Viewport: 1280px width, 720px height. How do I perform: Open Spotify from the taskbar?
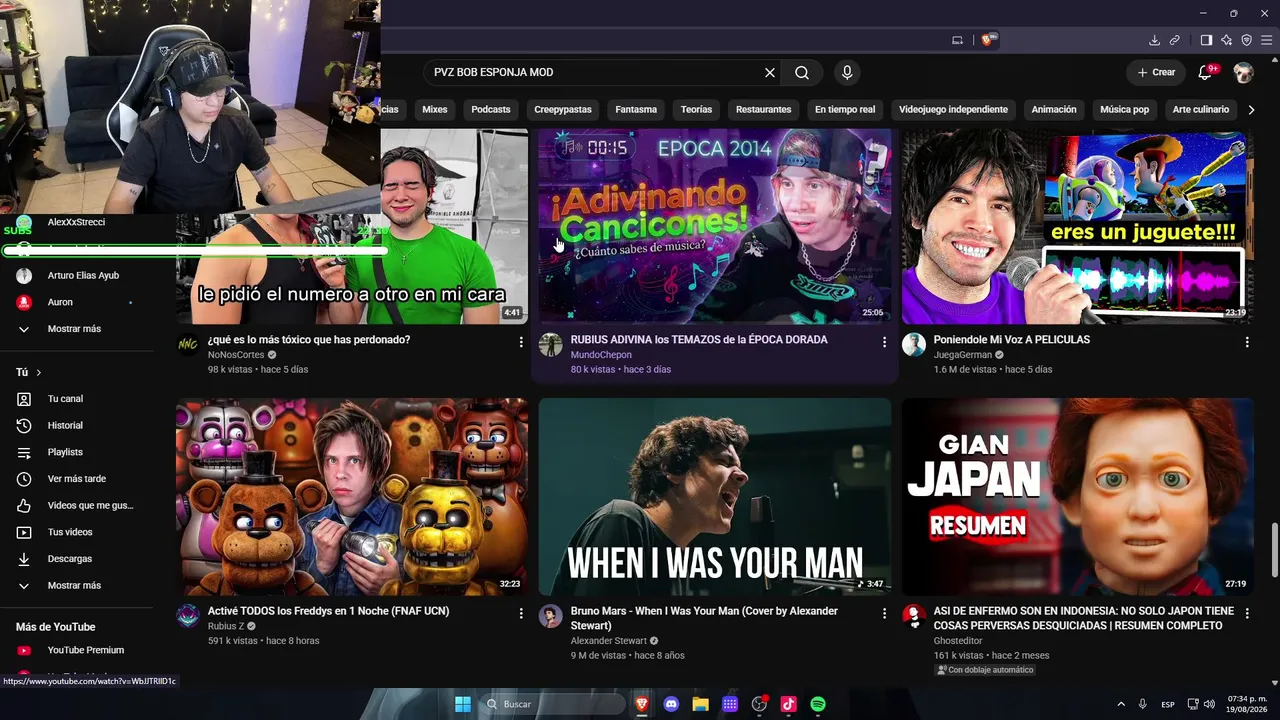coord(818,704)
